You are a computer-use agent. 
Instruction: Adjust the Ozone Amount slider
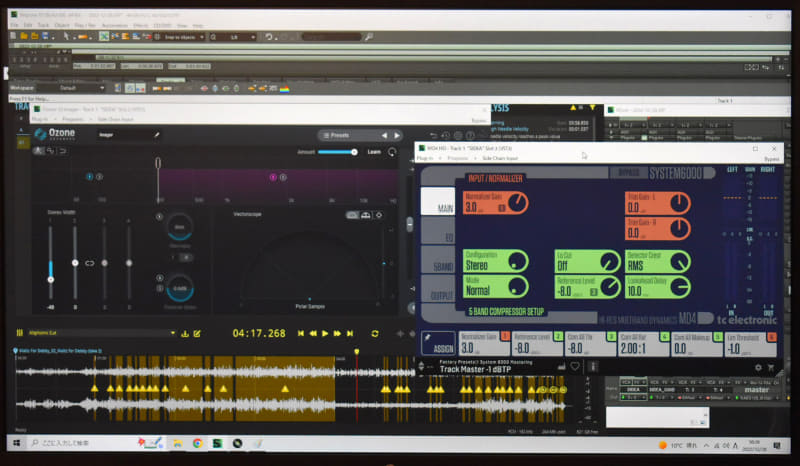point(337,152)
